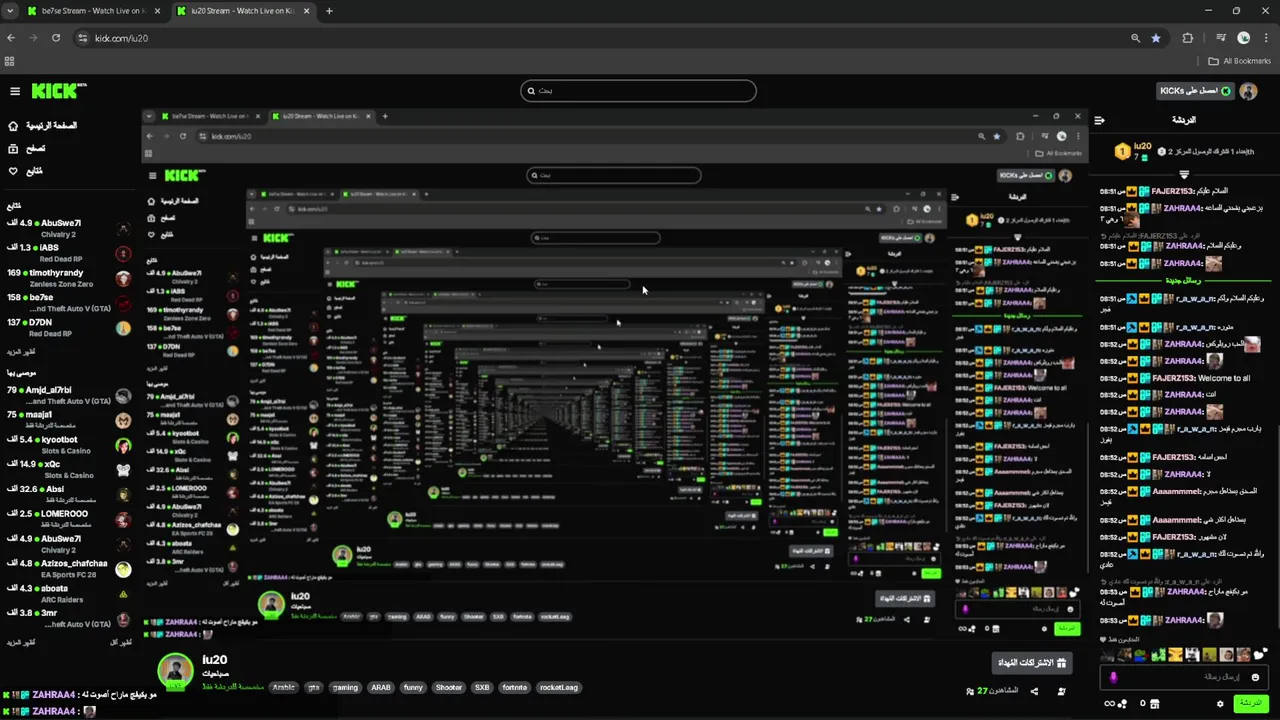Click the channel points infinity icon

pos(1109,704)
